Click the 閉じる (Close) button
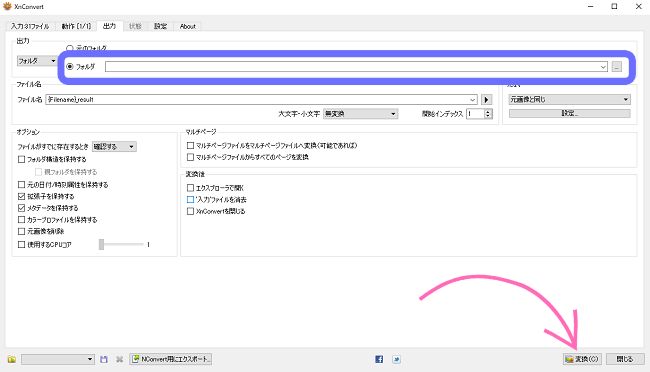The height and width of the screenshot is (372, 650). tap(625, 359)
